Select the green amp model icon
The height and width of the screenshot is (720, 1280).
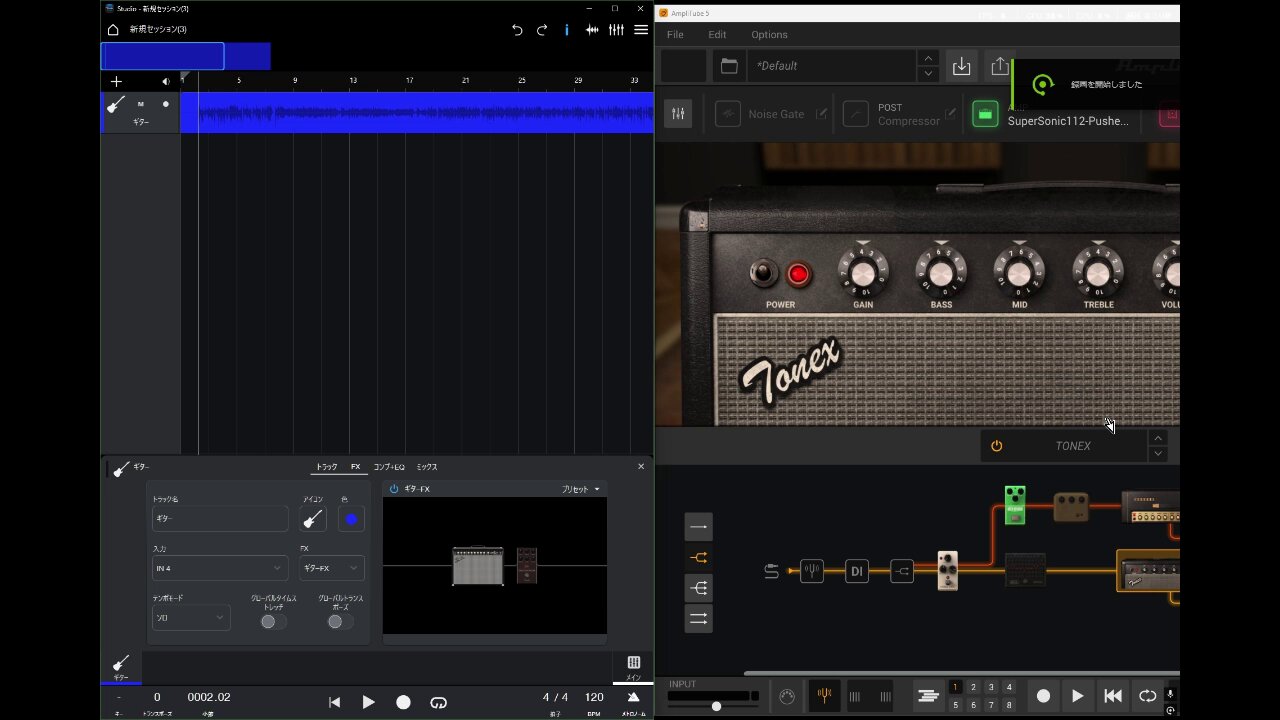coord(985,114)
